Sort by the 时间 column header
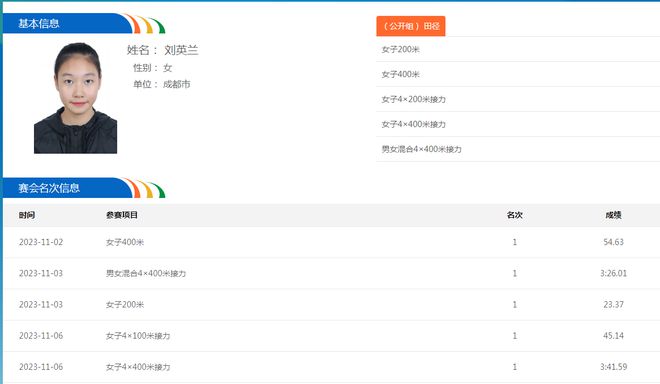The width and height of the screenshot is (660, 384). [27, 215]
